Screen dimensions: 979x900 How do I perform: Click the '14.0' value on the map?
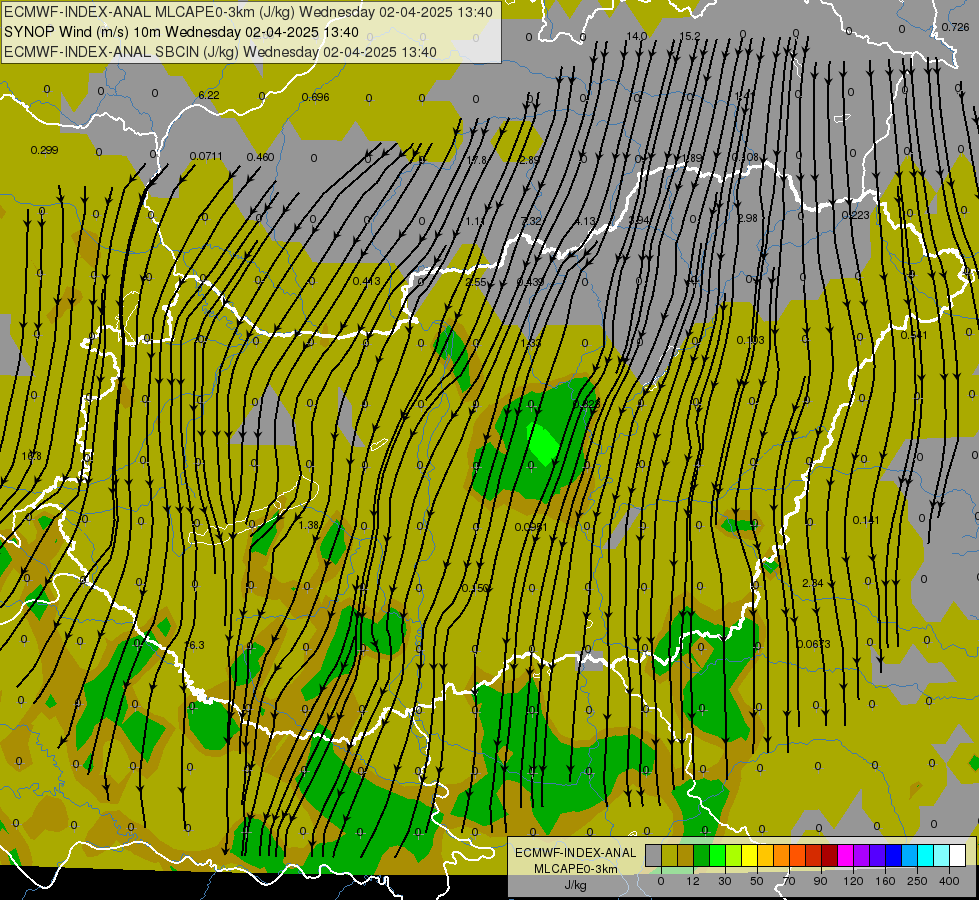(x=636, y=36)
